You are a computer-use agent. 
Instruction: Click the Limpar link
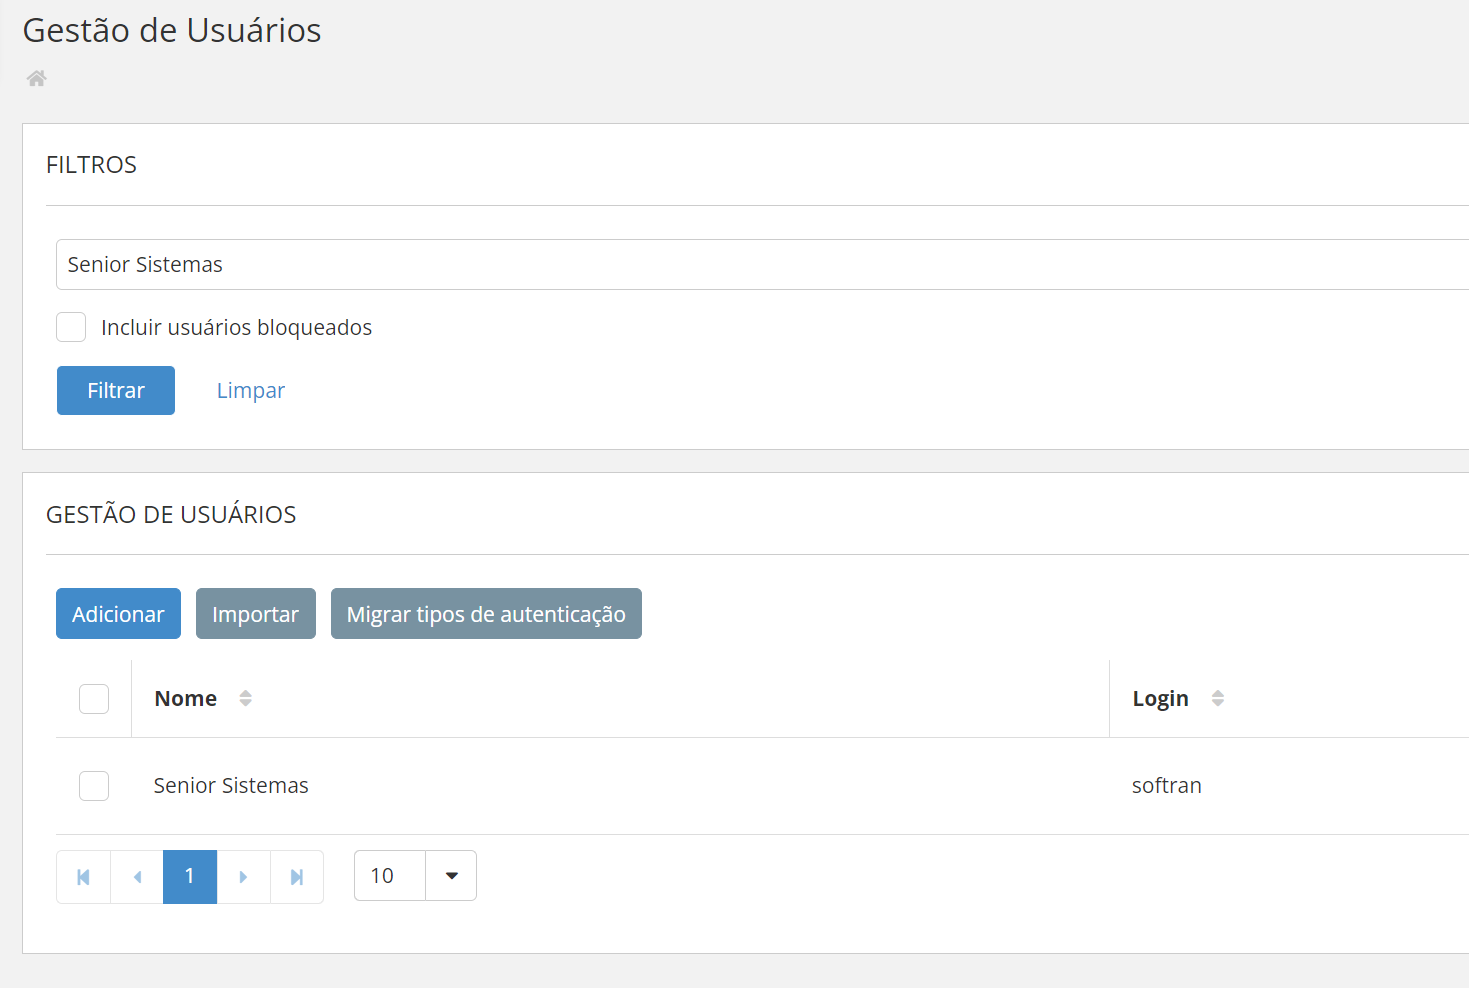click(251, 390)
